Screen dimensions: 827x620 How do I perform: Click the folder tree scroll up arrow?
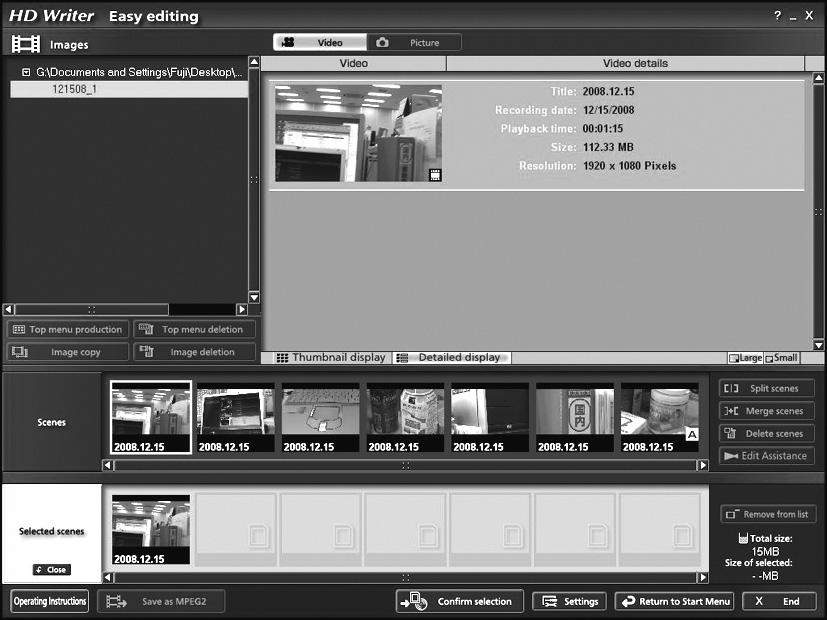pyautogui.click(x=254, y=62)
